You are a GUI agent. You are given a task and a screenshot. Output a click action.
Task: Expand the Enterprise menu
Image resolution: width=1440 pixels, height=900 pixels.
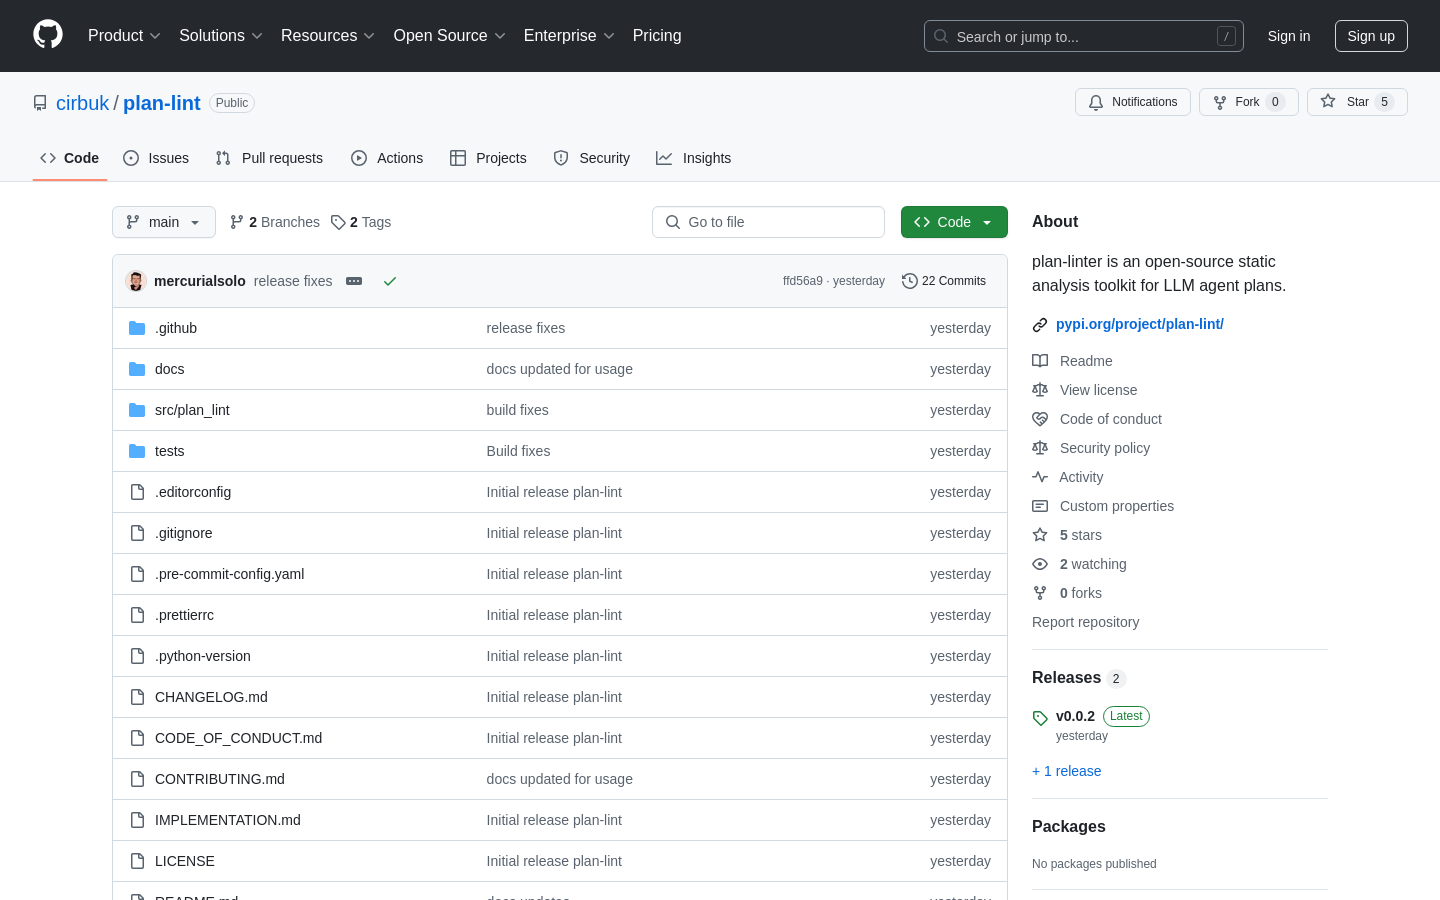pyautogui.click(x=569, y=36)
